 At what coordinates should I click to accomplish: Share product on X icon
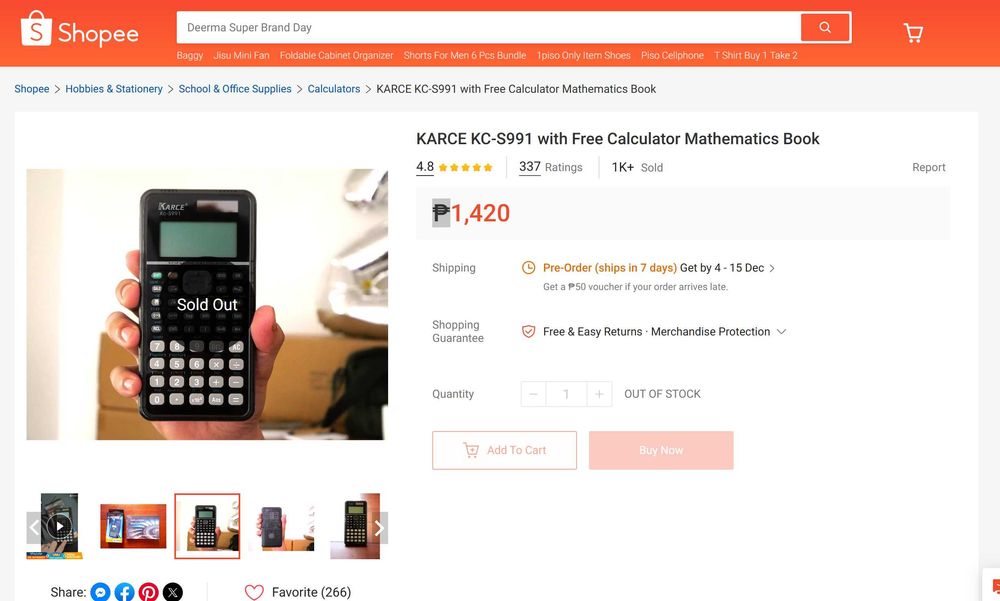tap(173, 592)
